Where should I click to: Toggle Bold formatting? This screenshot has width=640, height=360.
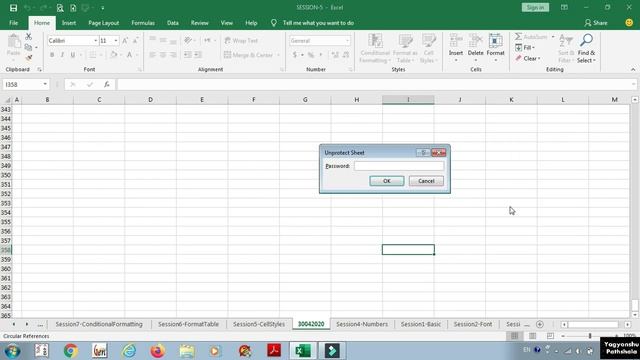coord(52,55)
